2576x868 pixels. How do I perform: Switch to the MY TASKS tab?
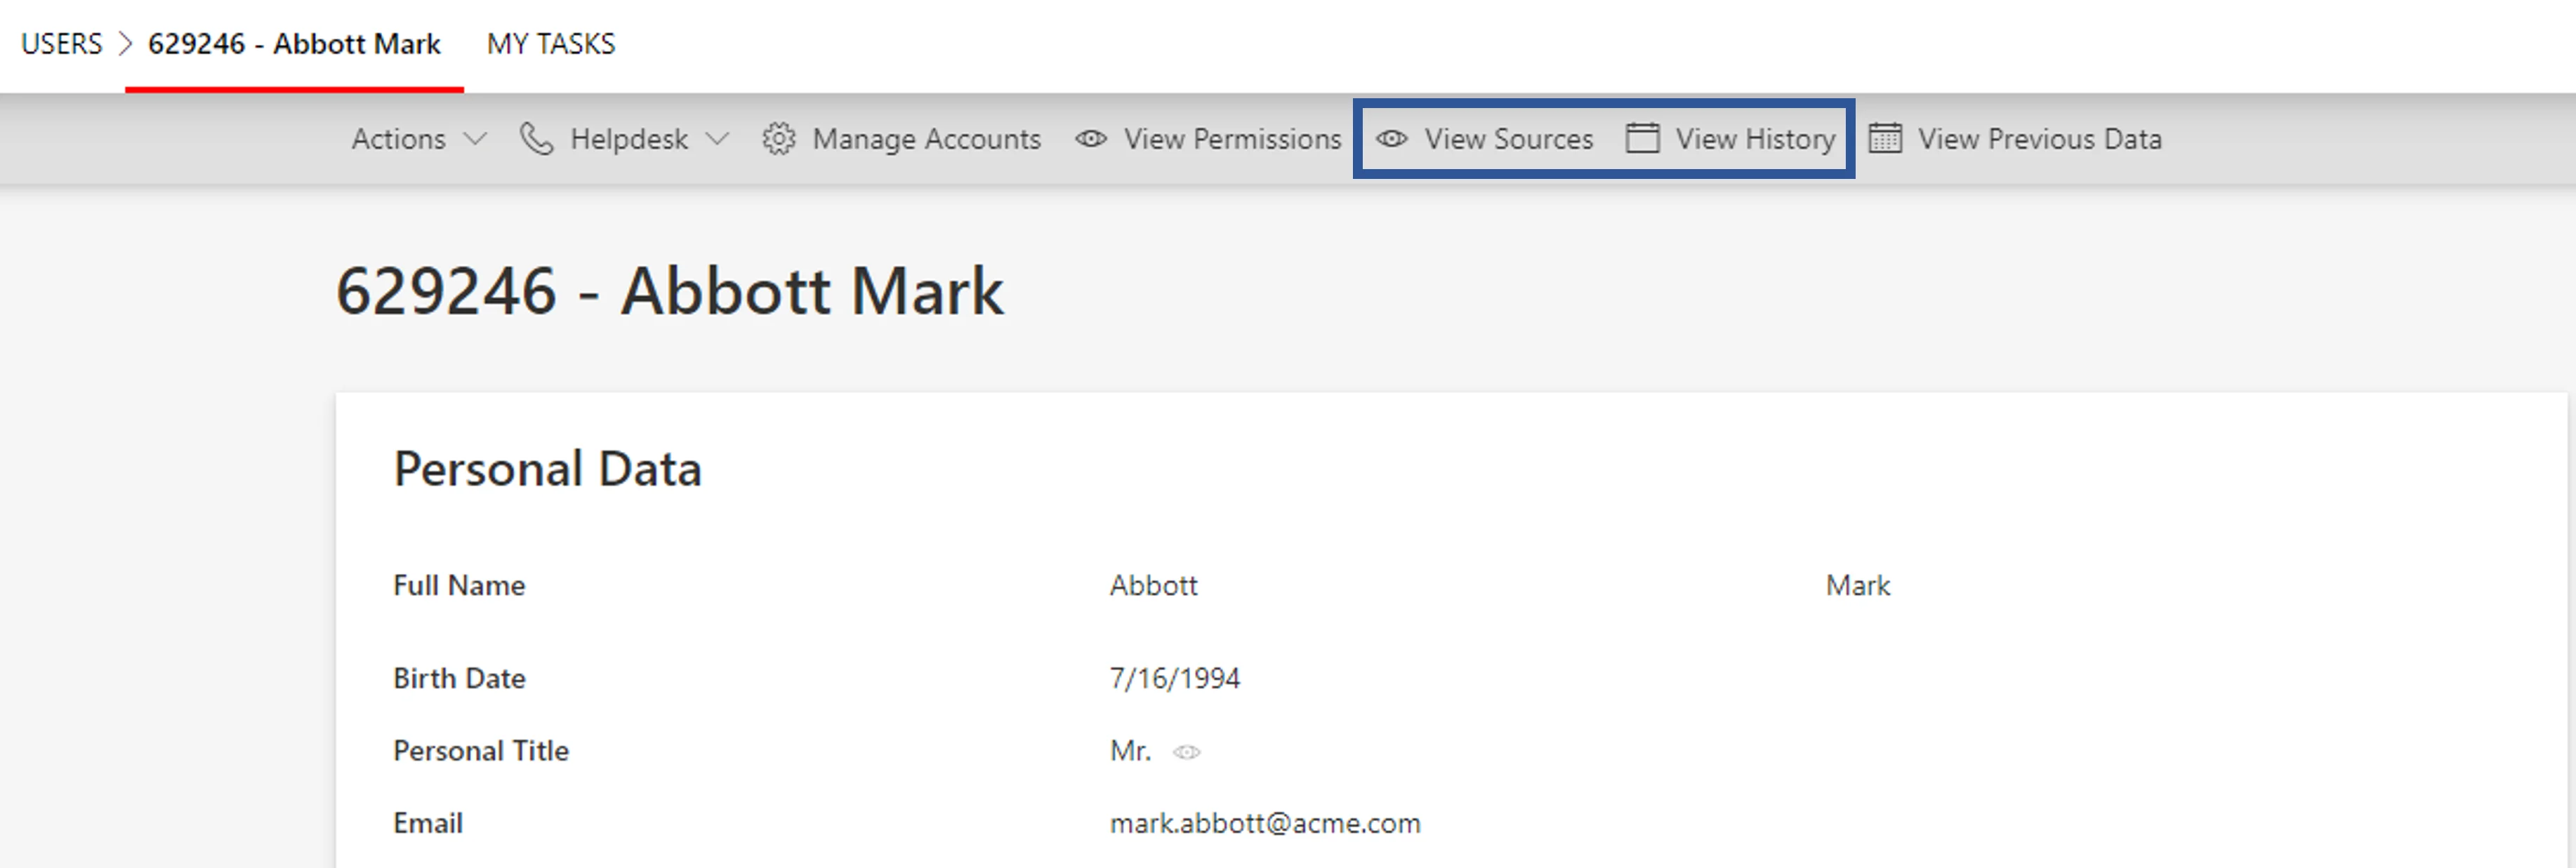(x=551, y=44)
